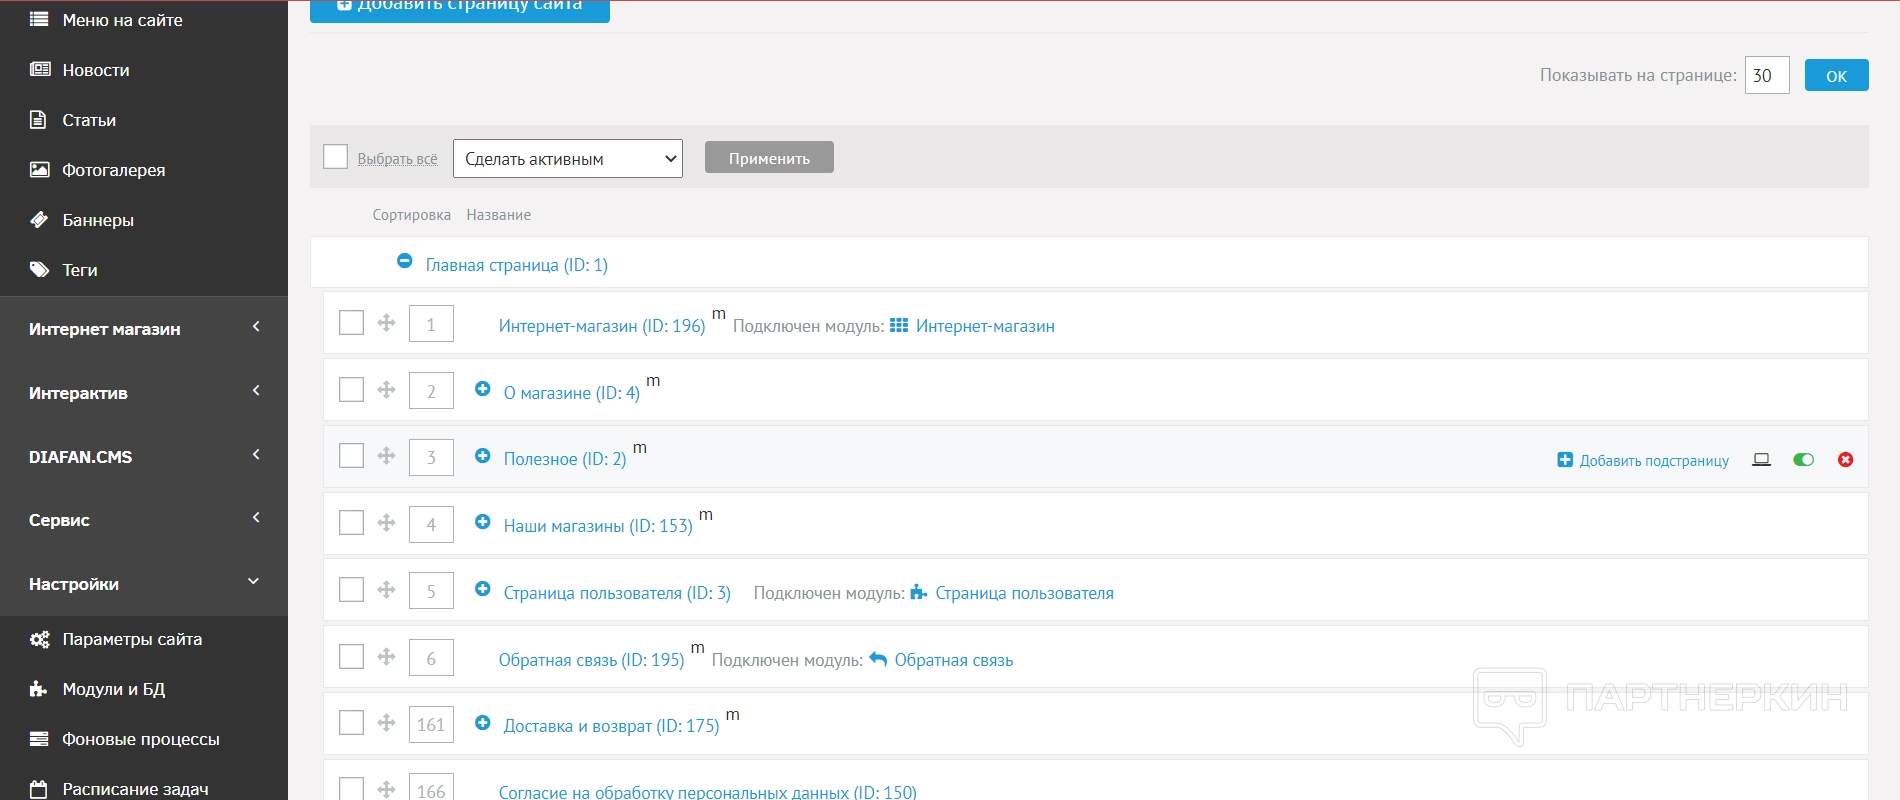This screenshot has height=800, width=1900.
Task: Click the drag handle for Страница пользователя row
Action: 386,590
